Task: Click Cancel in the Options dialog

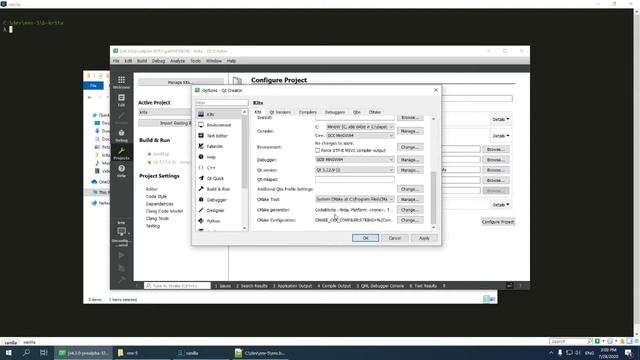Action: [x=395, y=238]
